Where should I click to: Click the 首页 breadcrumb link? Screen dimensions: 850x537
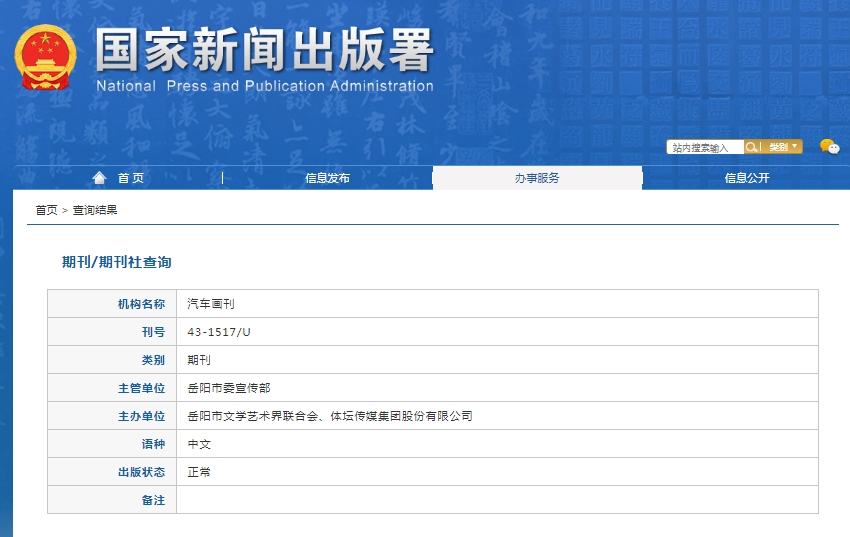[46, 210]
